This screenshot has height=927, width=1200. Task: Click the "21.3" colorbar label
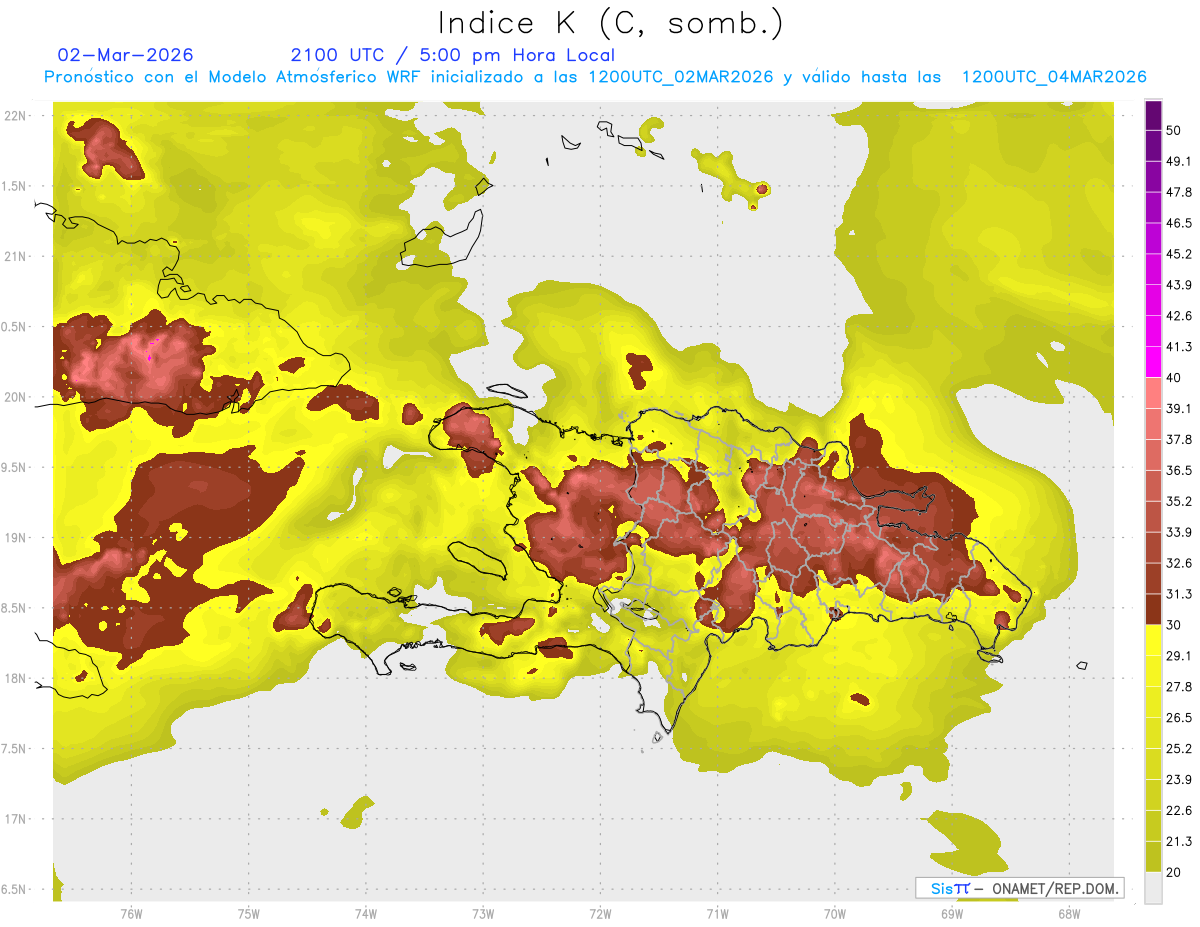point(1179,842)
